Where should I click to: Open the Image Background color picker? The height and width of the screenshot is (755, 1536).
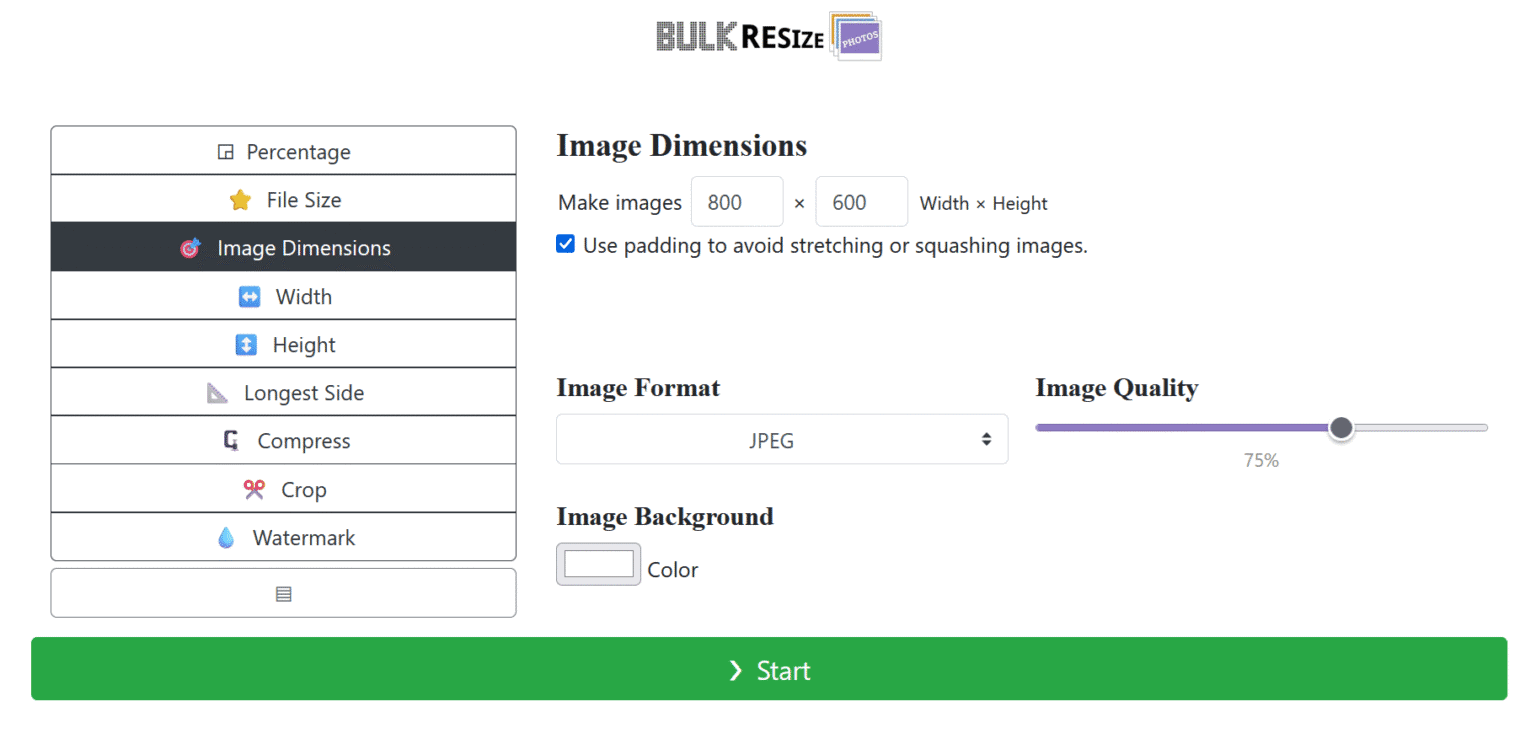[x=597, y=563]
